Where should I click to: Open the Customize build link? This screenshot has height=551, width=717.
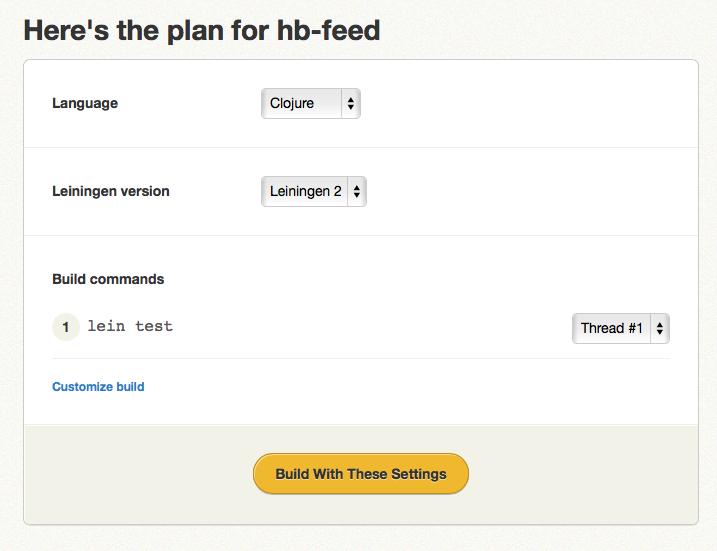[98, 387]
